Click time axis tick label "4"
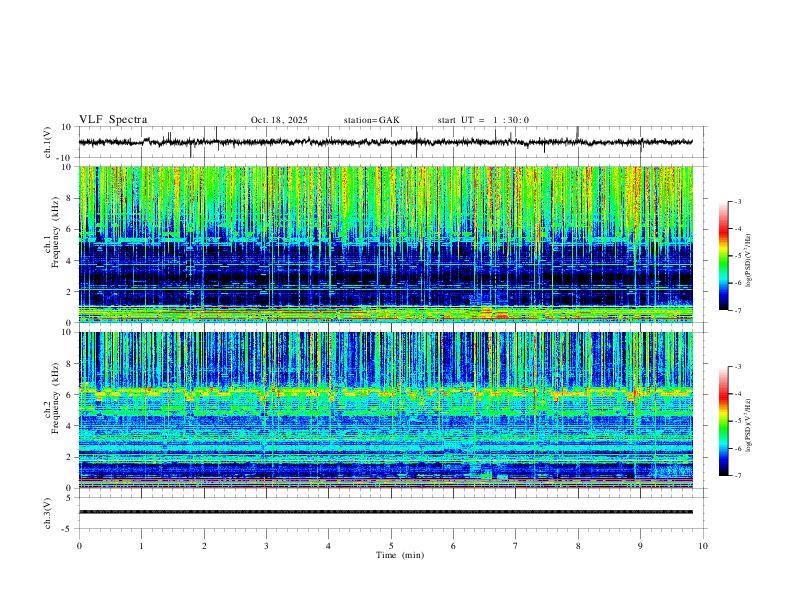The width and height of the screenshot is (792, 612). tap(329, 546)
